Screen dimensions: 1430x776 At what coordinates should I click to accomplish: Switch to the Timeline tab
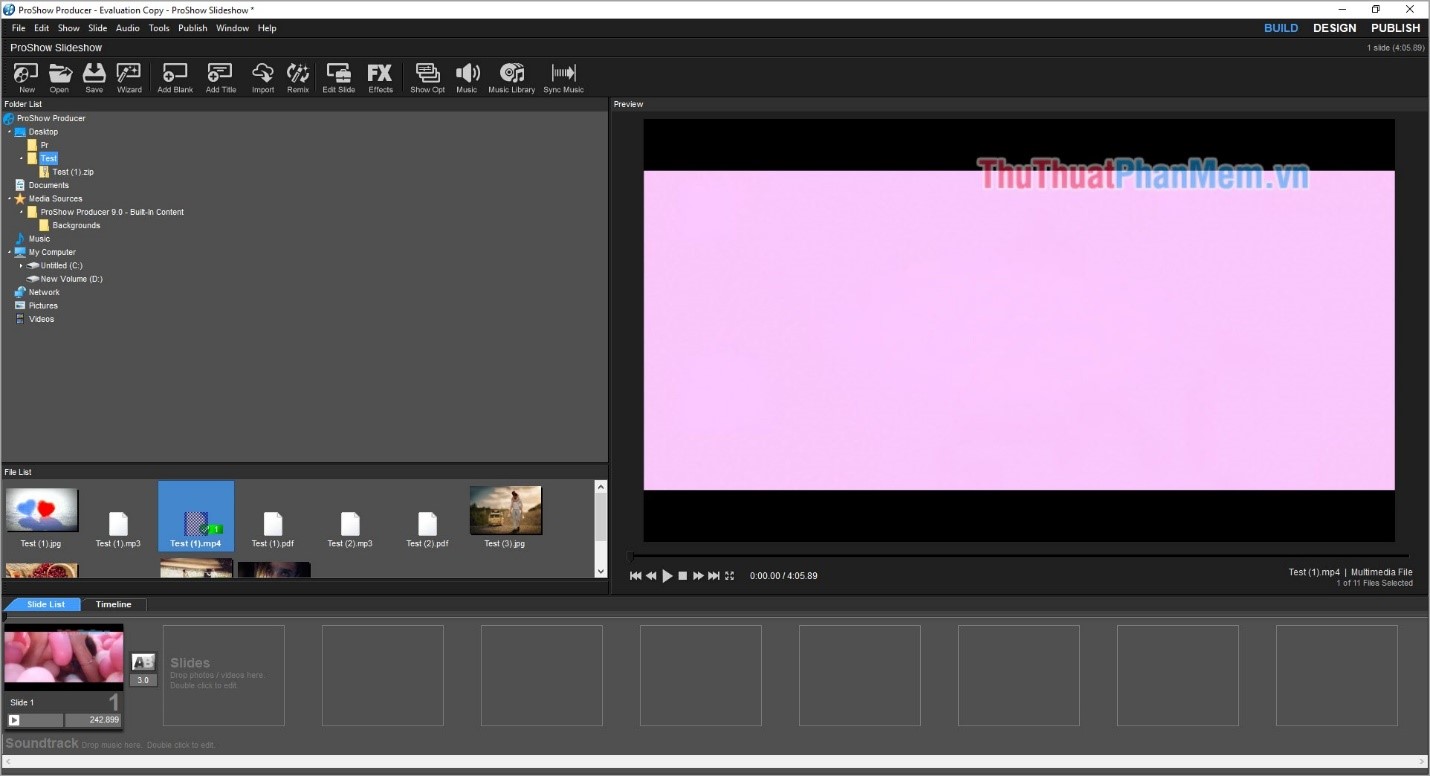[x=113, y=604]
